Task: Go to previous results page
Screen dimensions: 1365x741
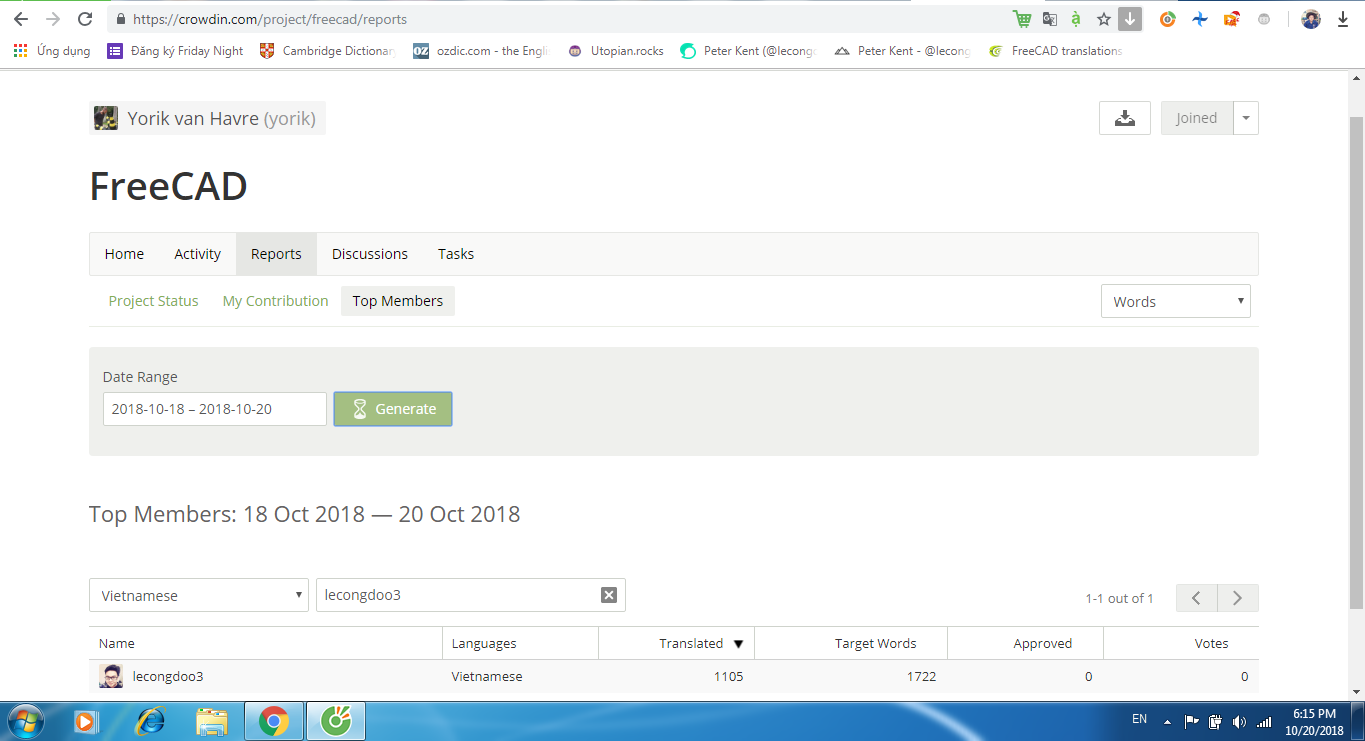Action: click(1197, 598)
